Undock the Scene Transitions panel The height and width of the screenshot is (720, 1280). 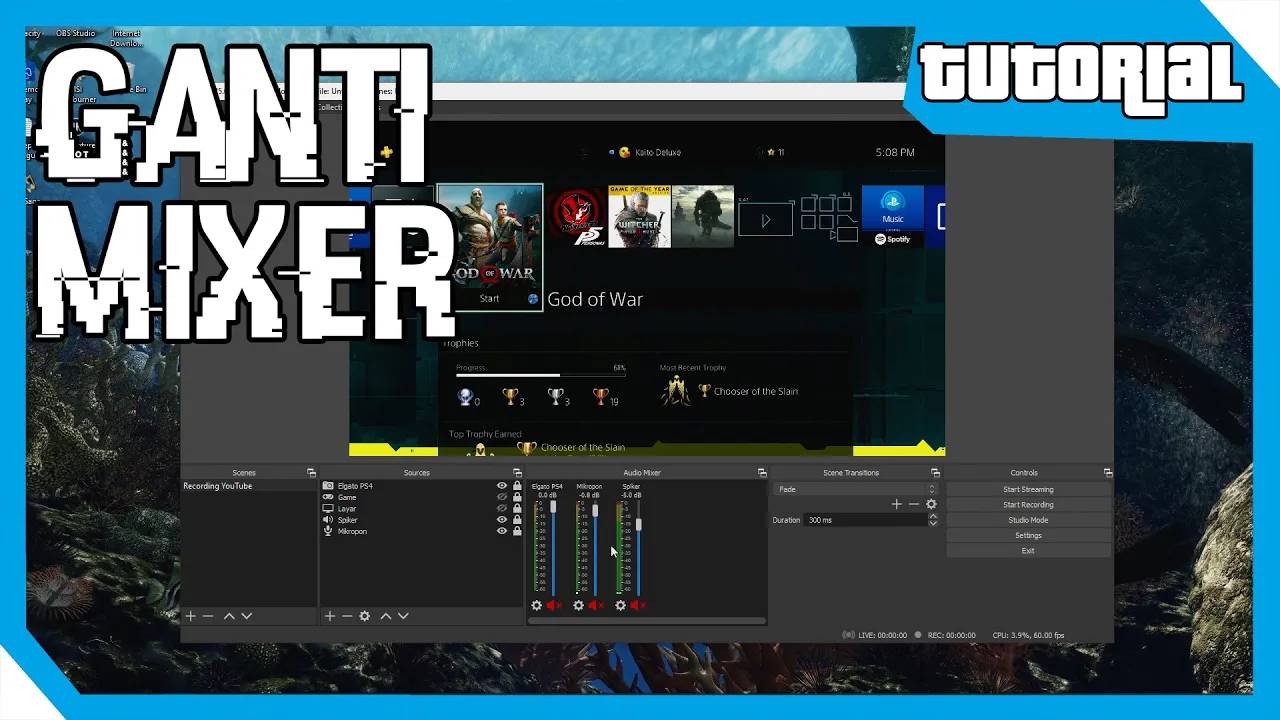935,473
